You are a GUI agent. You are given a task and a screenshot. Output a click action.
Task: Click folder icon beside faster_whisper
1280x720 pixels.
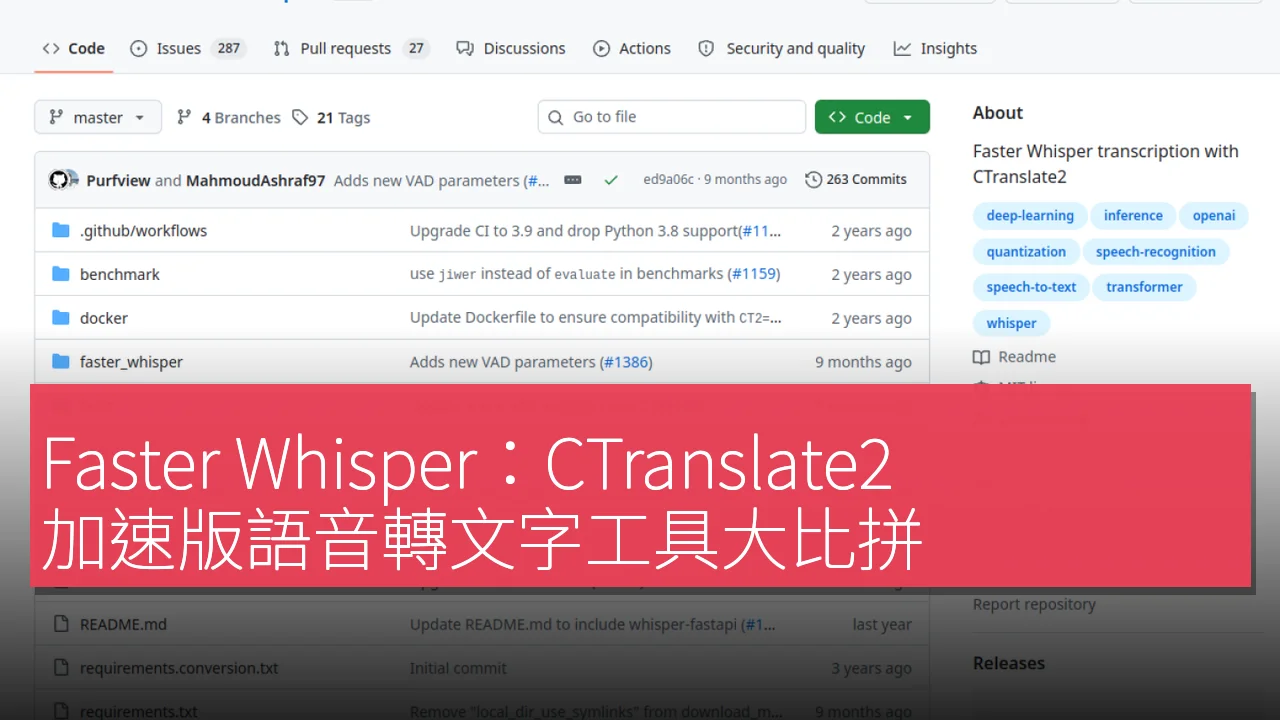[60, 362]
